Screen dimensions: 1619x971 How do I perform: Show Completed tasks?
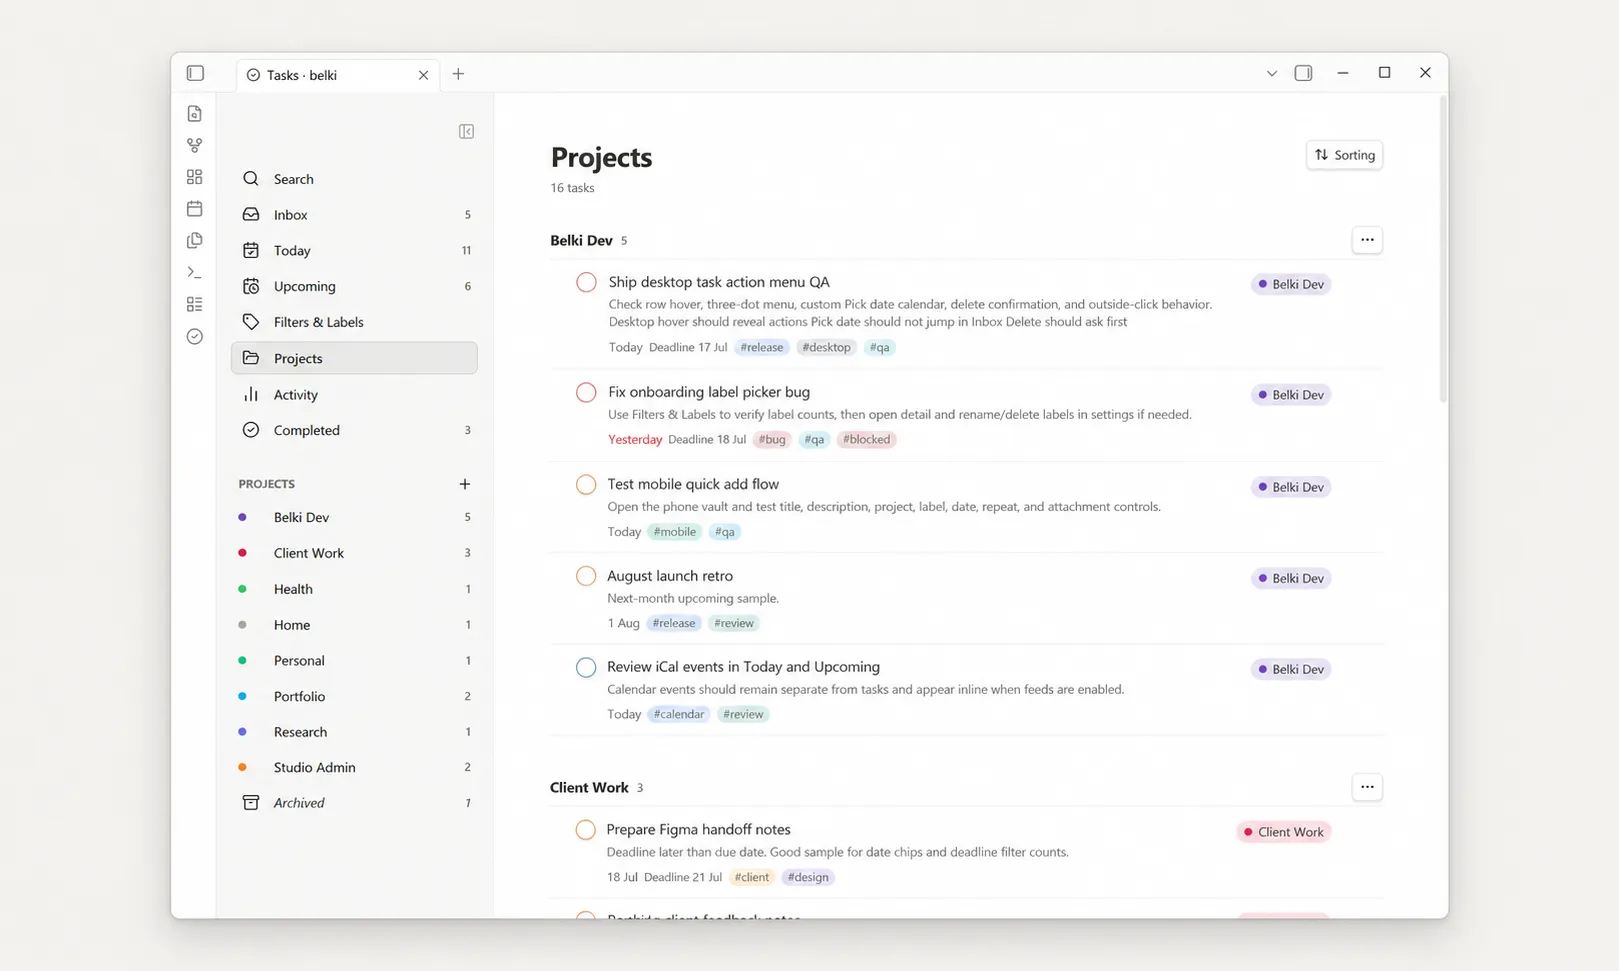[354, 430]
